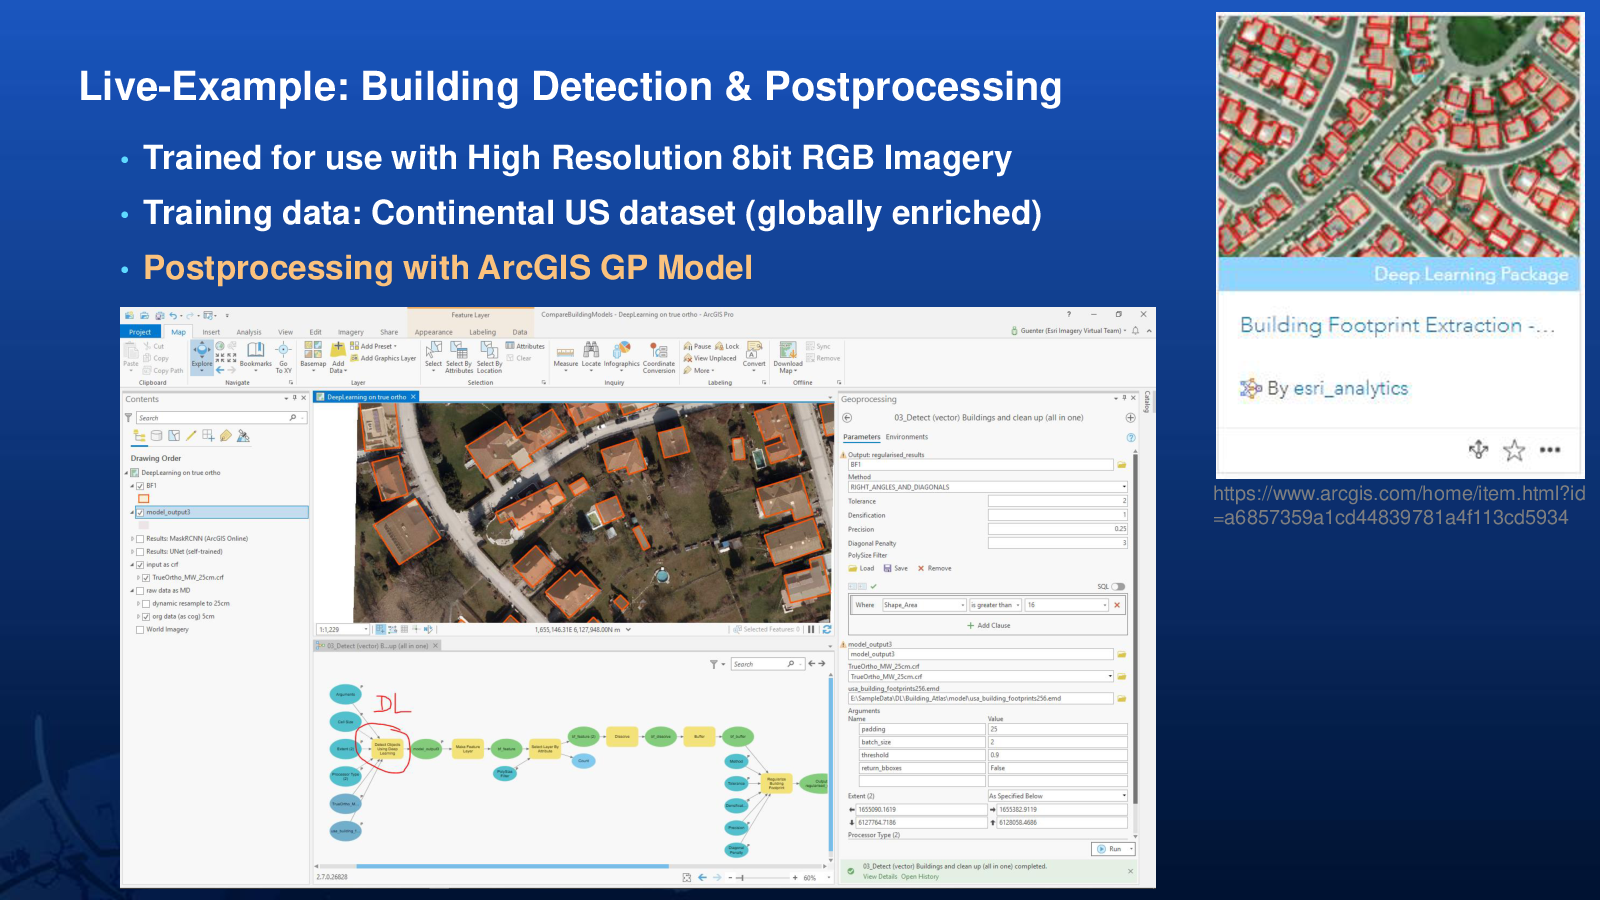Switch to the Insert ribbon tab
This screenshot has width=1600, height=900.
tap(211, 332)
